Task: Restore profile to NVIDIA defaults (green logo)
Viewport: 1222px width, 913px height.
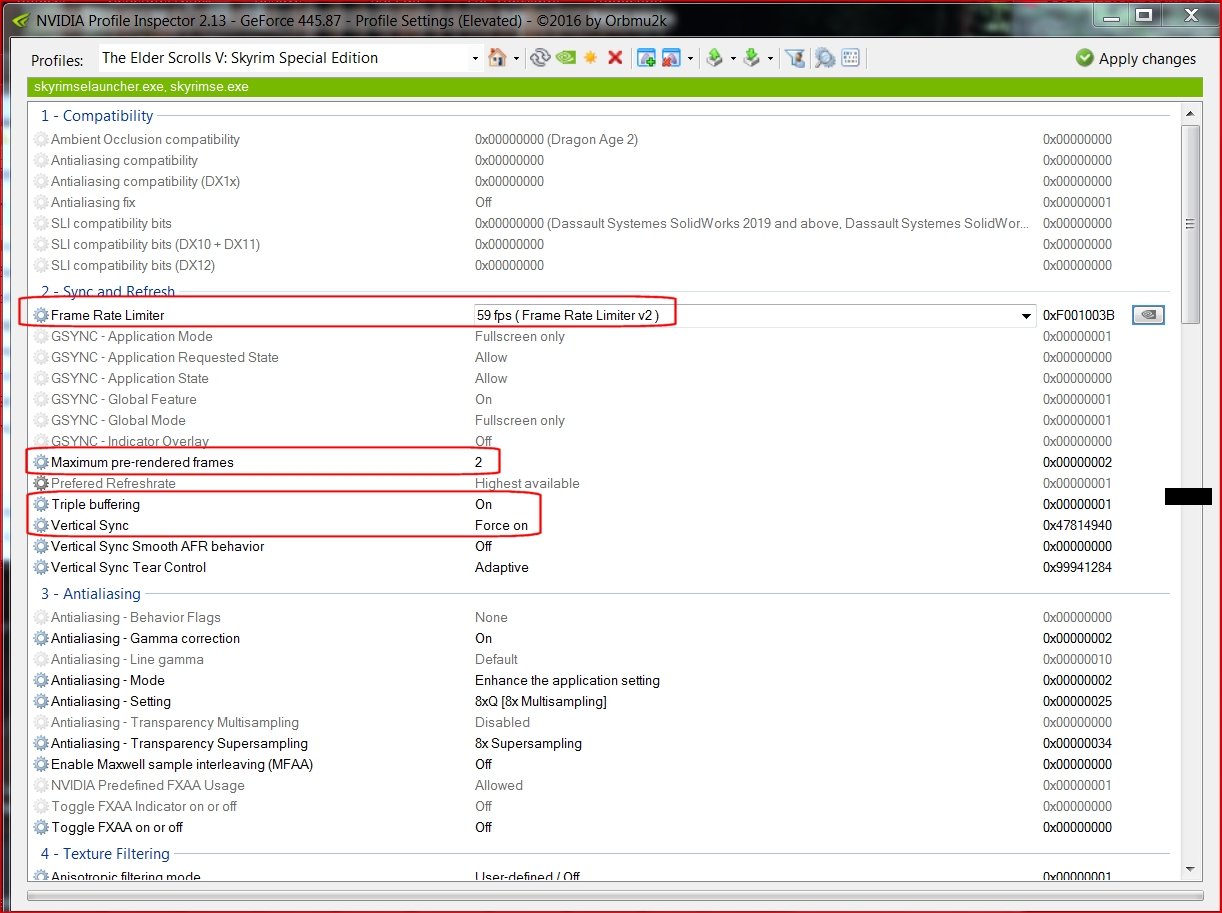Action: [566, 58]
